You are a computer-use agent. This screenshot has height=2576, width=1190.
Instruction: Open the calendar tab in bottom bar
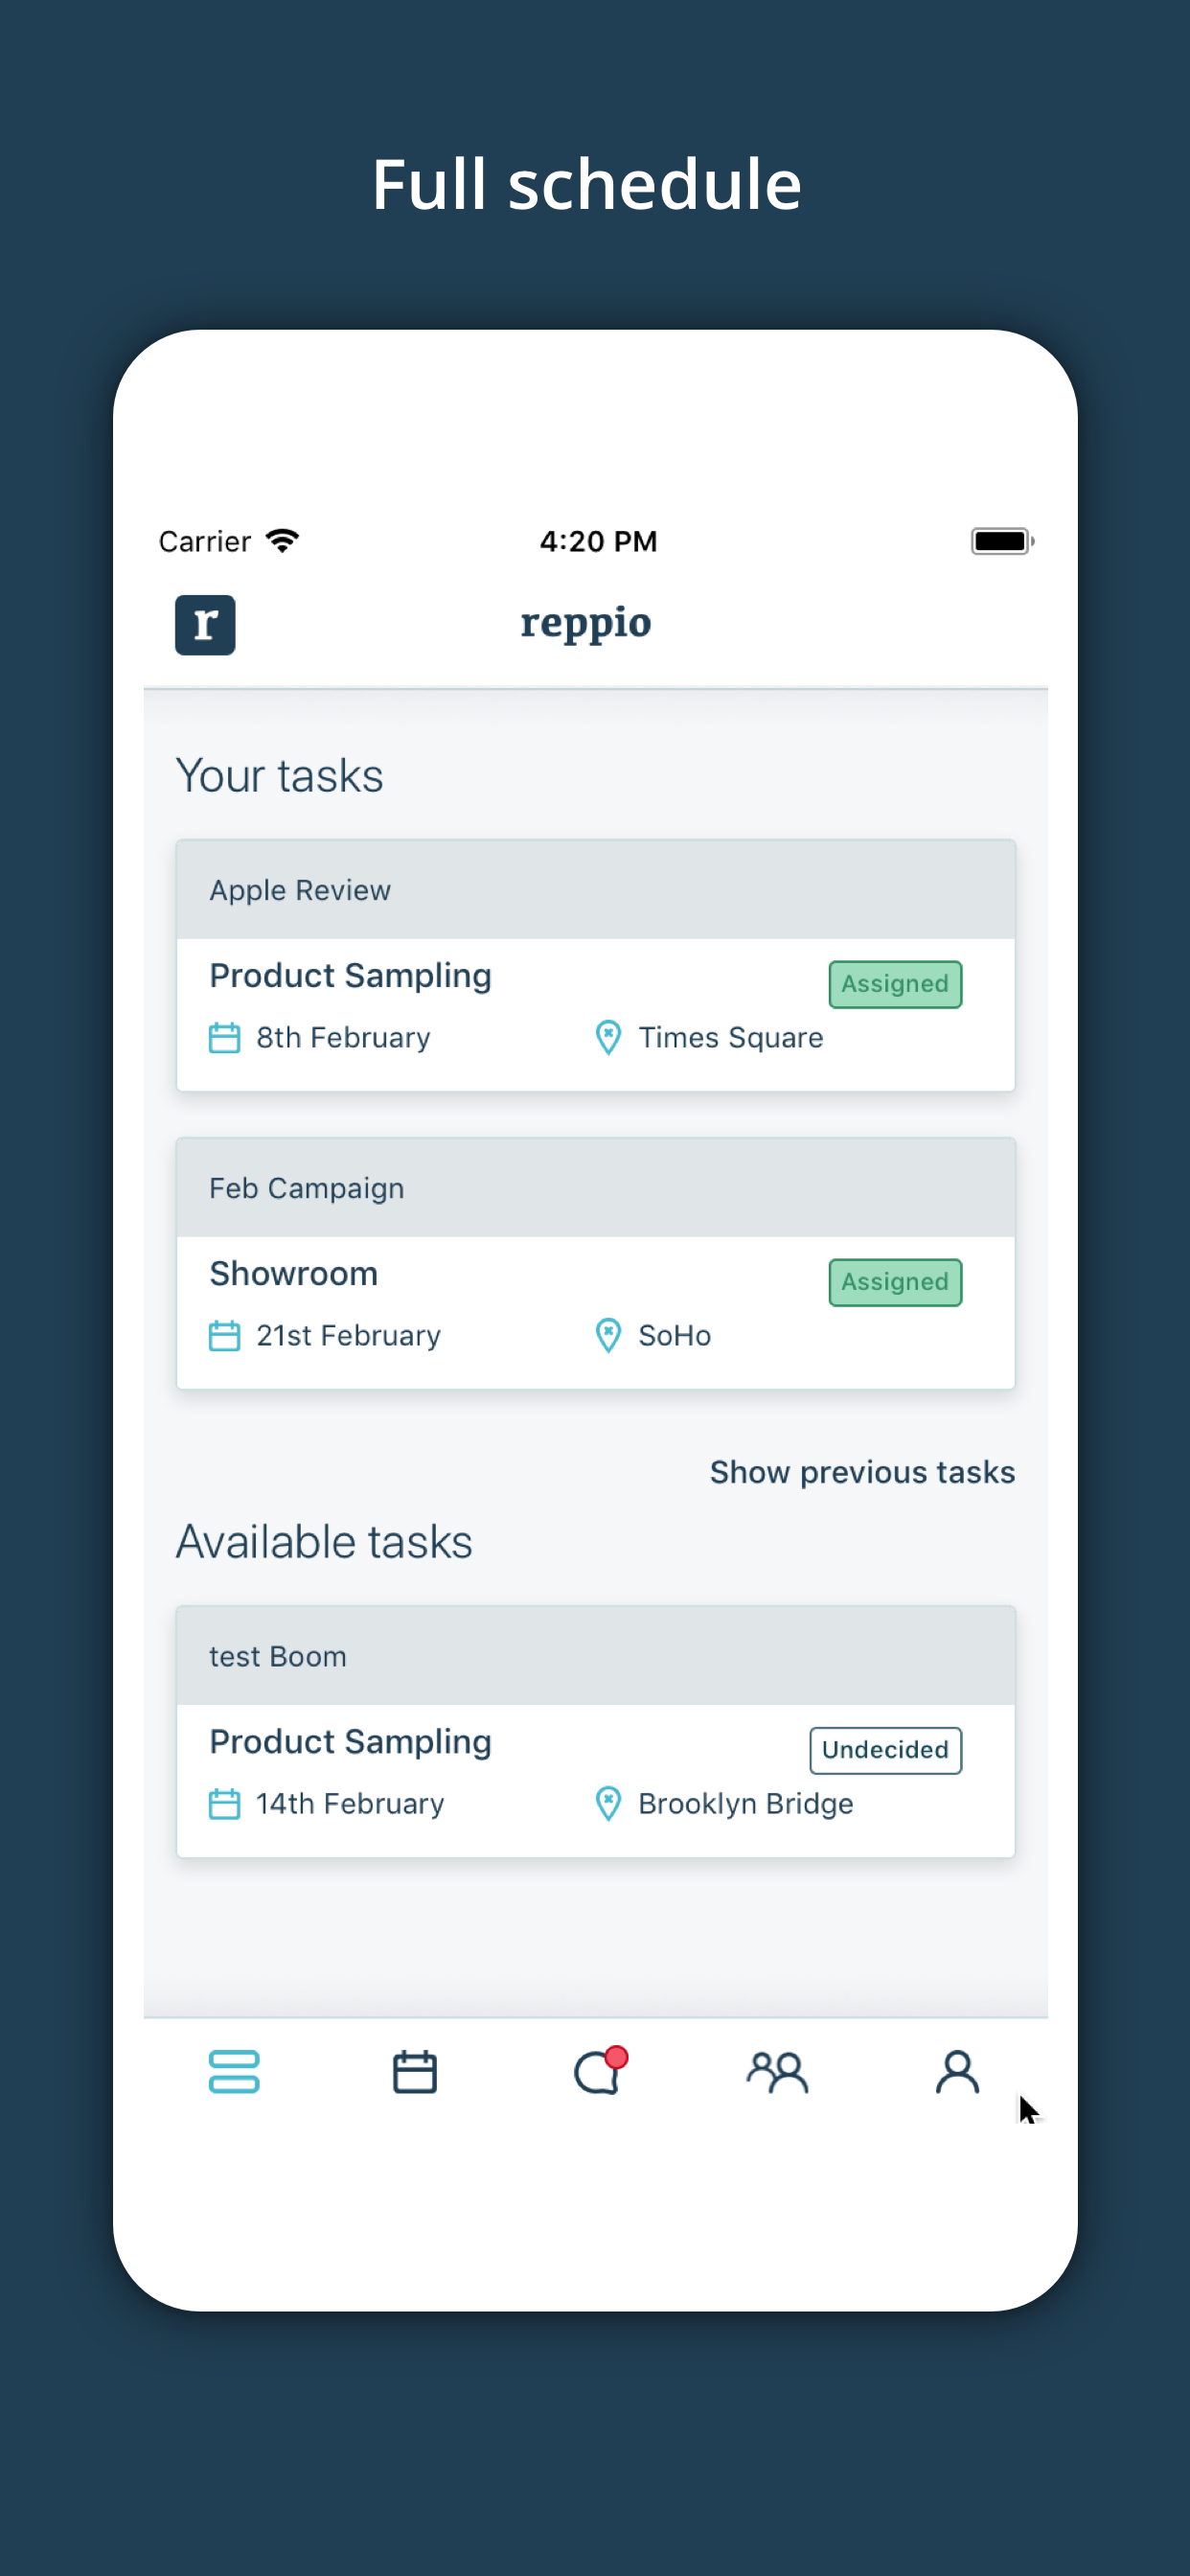tap(414, 2071)
